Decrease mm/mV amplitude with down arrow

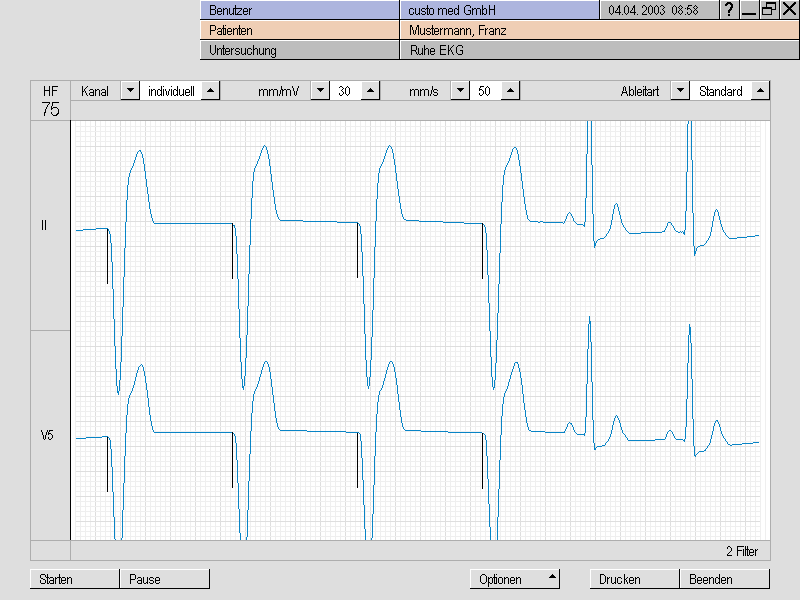320,91
